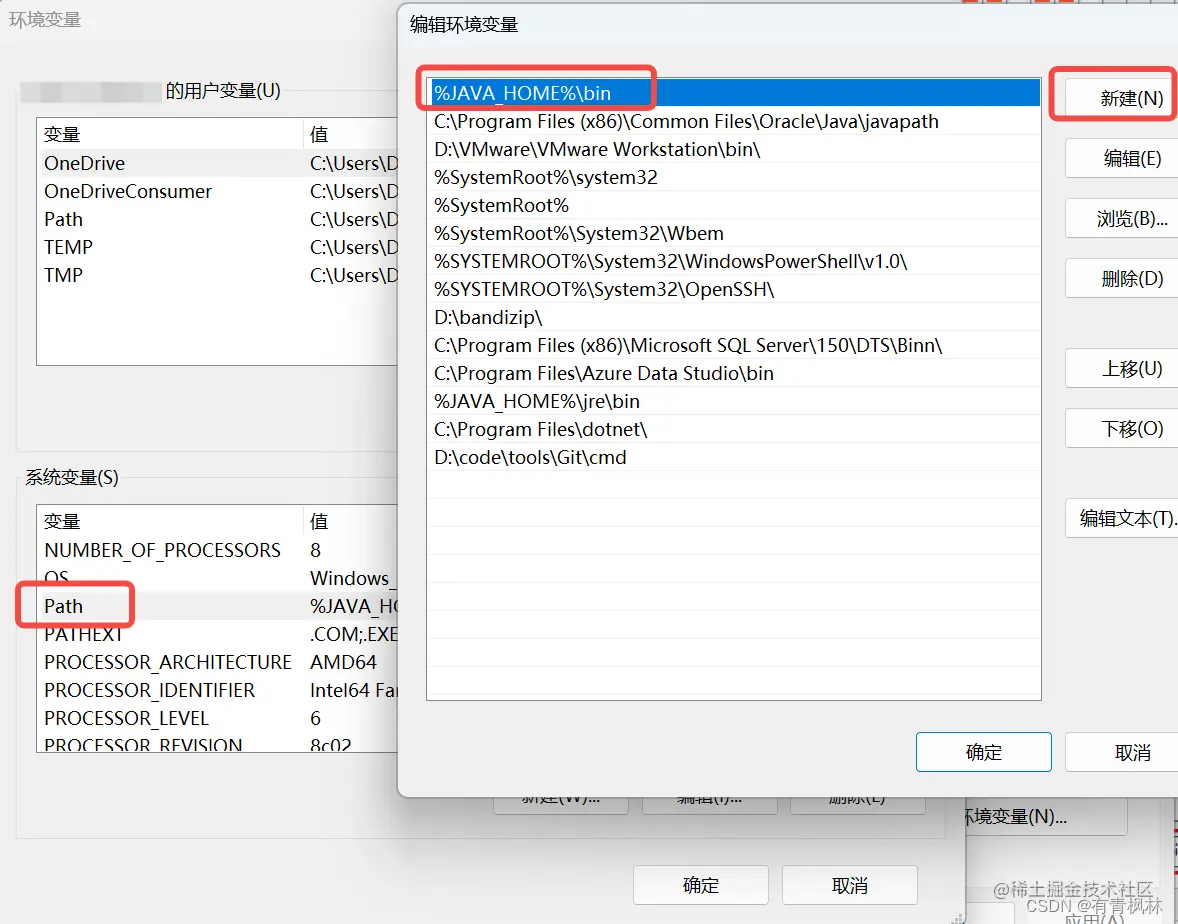The image size is (1178, 924).
Task: Click the 删除(D) button
Action: coord(1122,279)
